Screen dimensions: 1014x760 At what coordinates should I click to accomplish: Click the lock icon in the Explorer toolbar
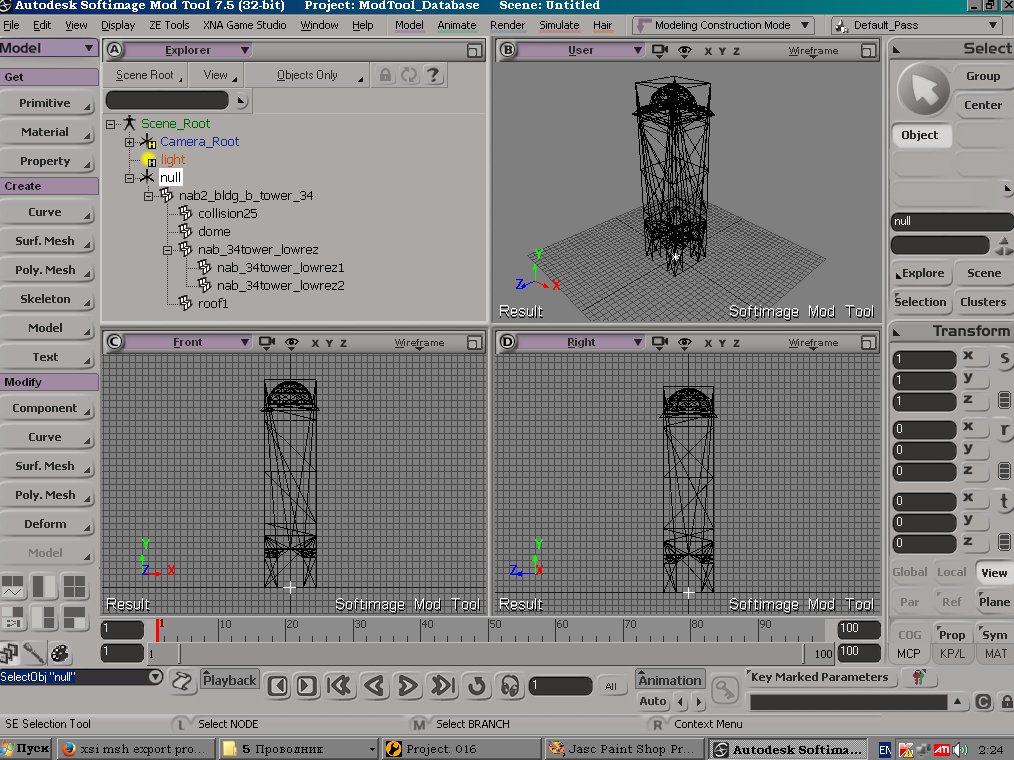(x=385, y=76)
